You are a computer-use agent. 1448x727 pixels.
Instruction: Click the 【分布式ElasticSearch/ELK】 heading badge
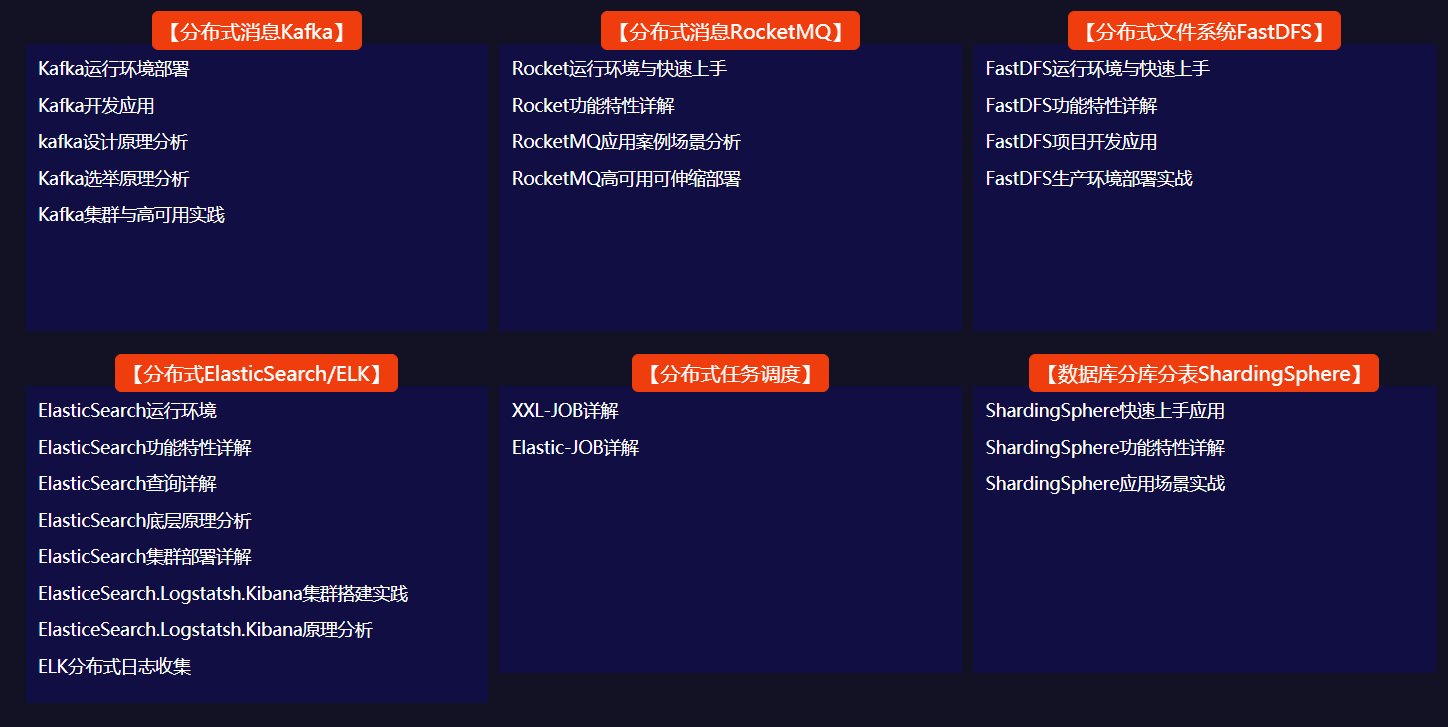pos(257,373)
